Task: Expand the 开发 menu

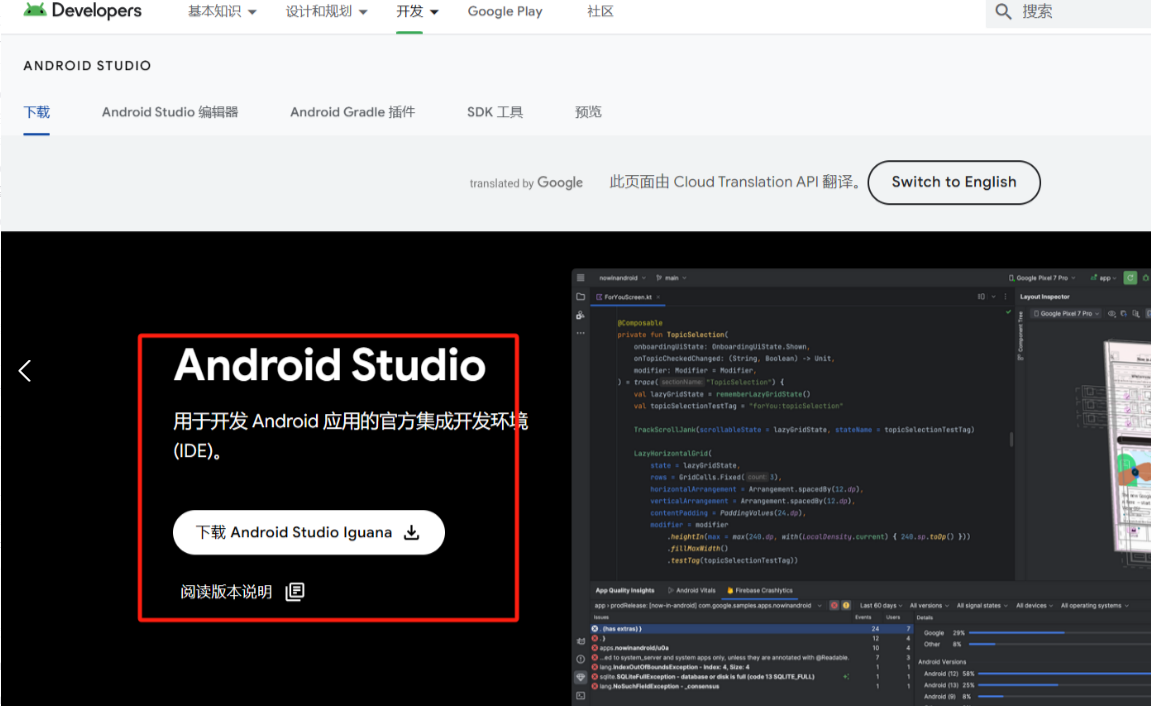Action: [x=417, y=12]
